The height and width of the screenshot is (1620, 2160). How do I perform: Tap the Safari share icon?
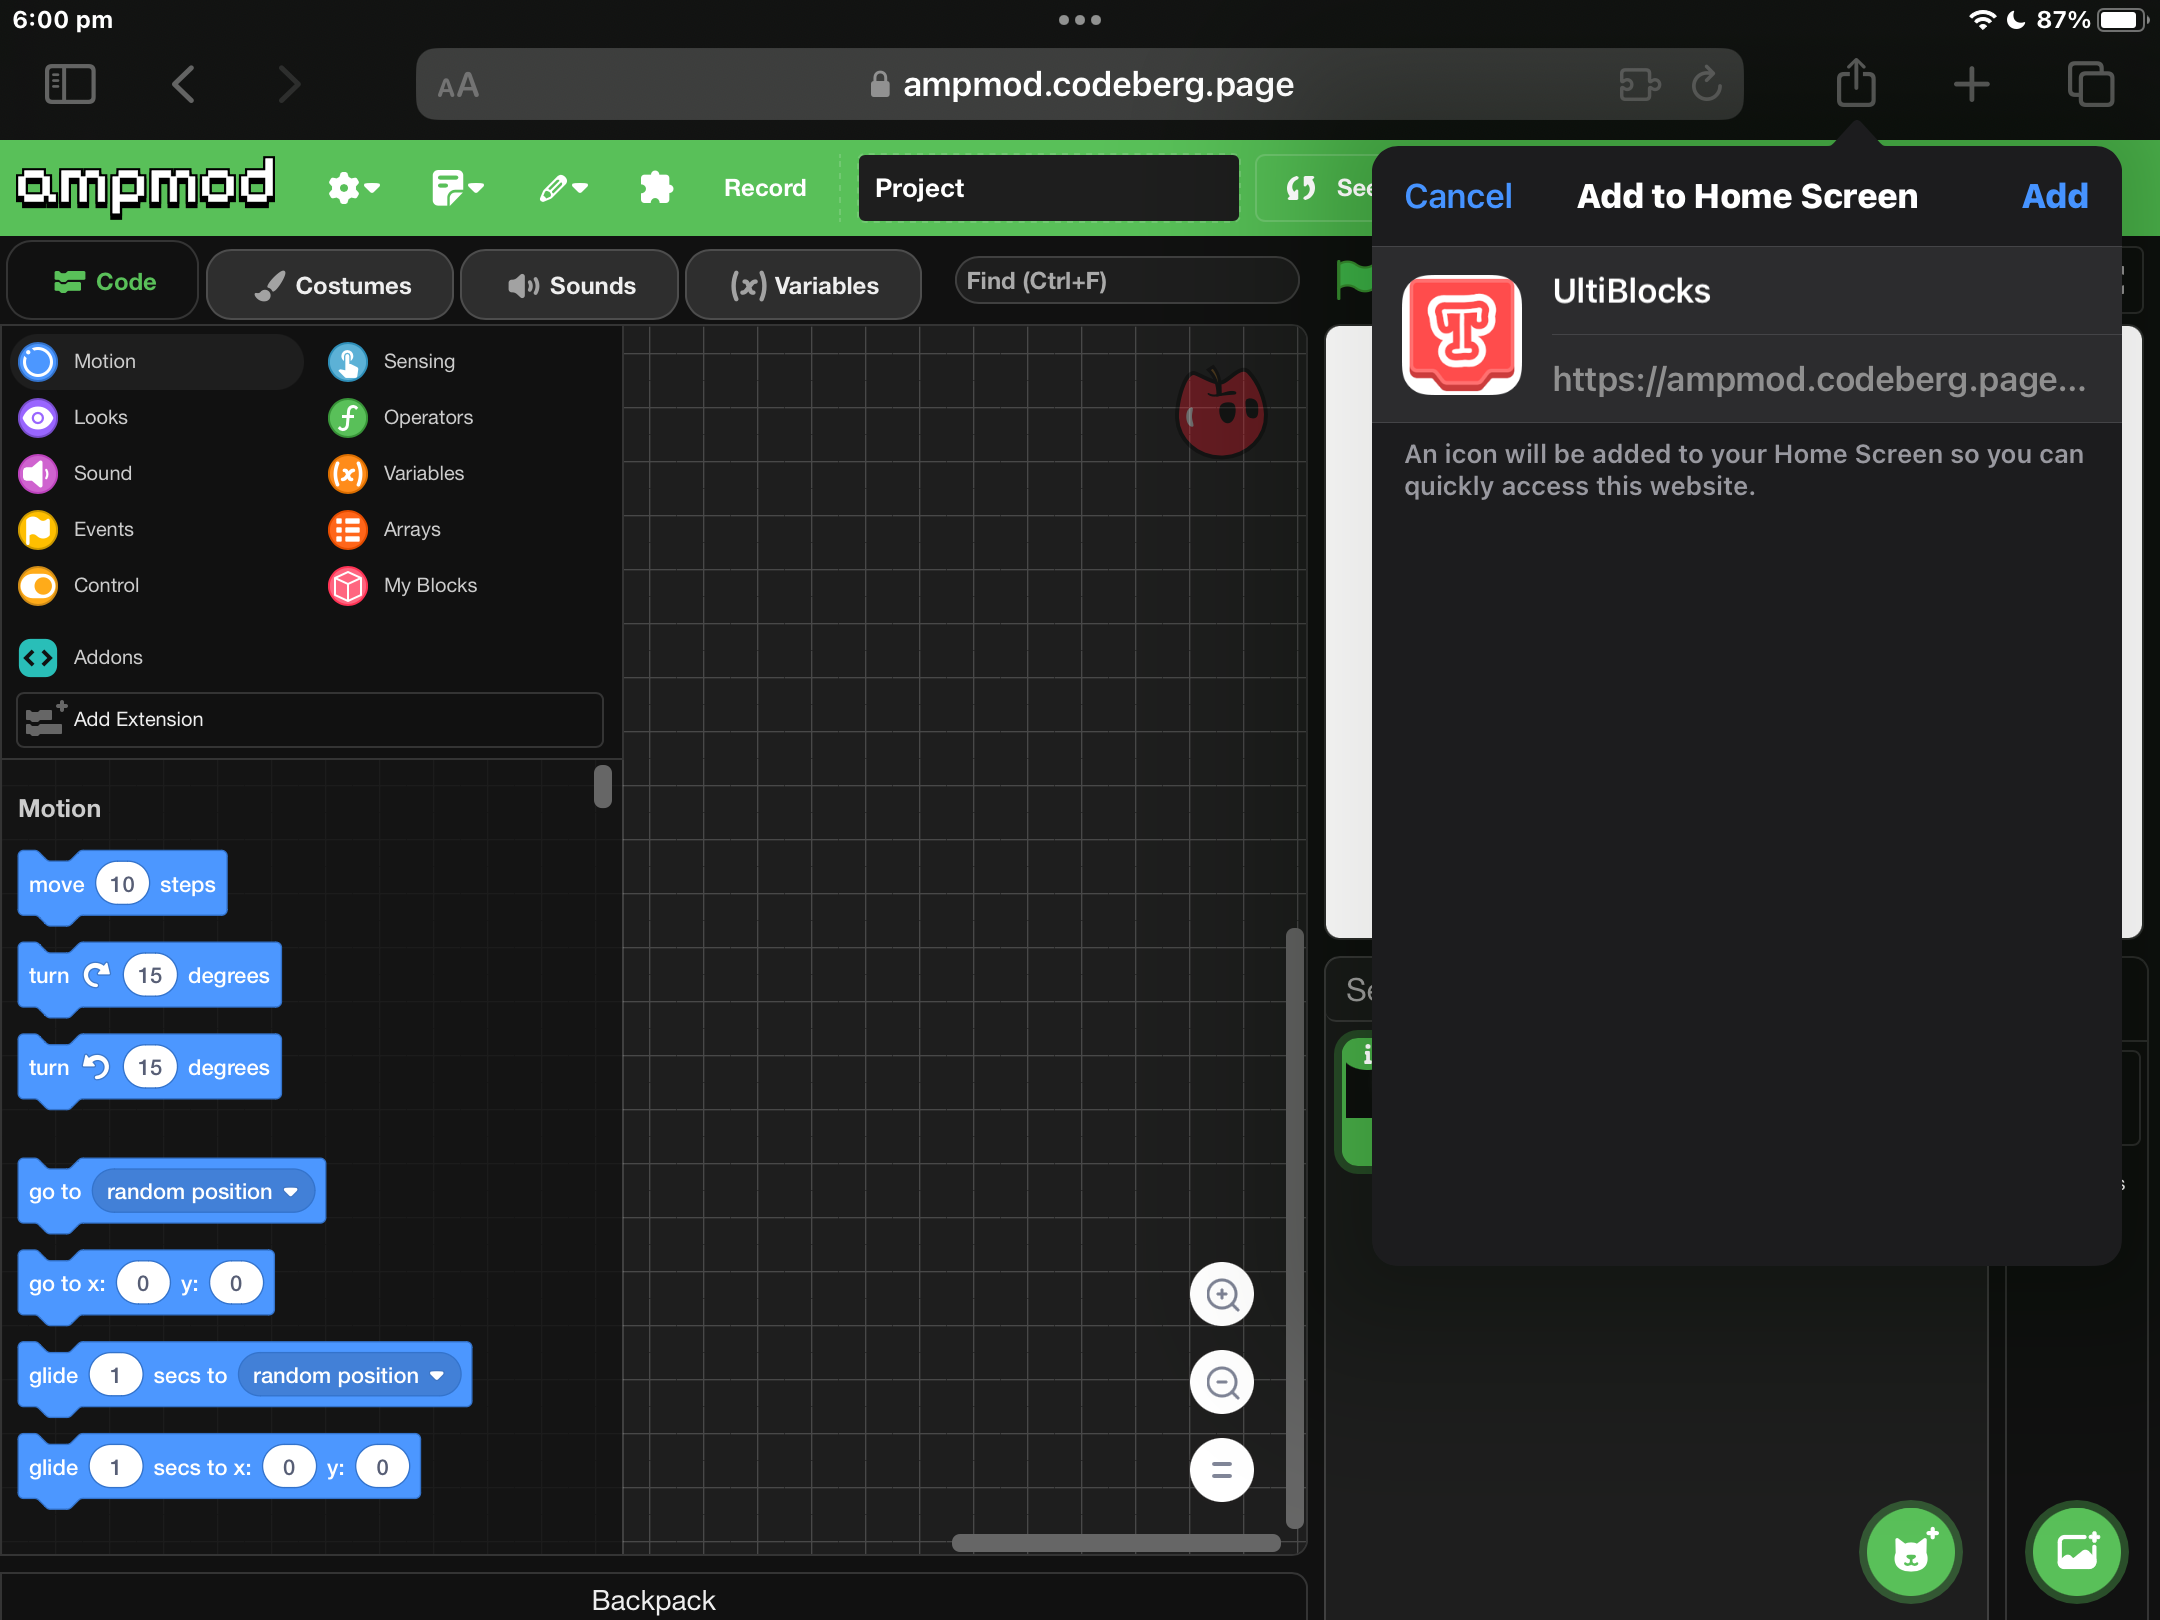pyautogui.click(x=1855, y=82)
